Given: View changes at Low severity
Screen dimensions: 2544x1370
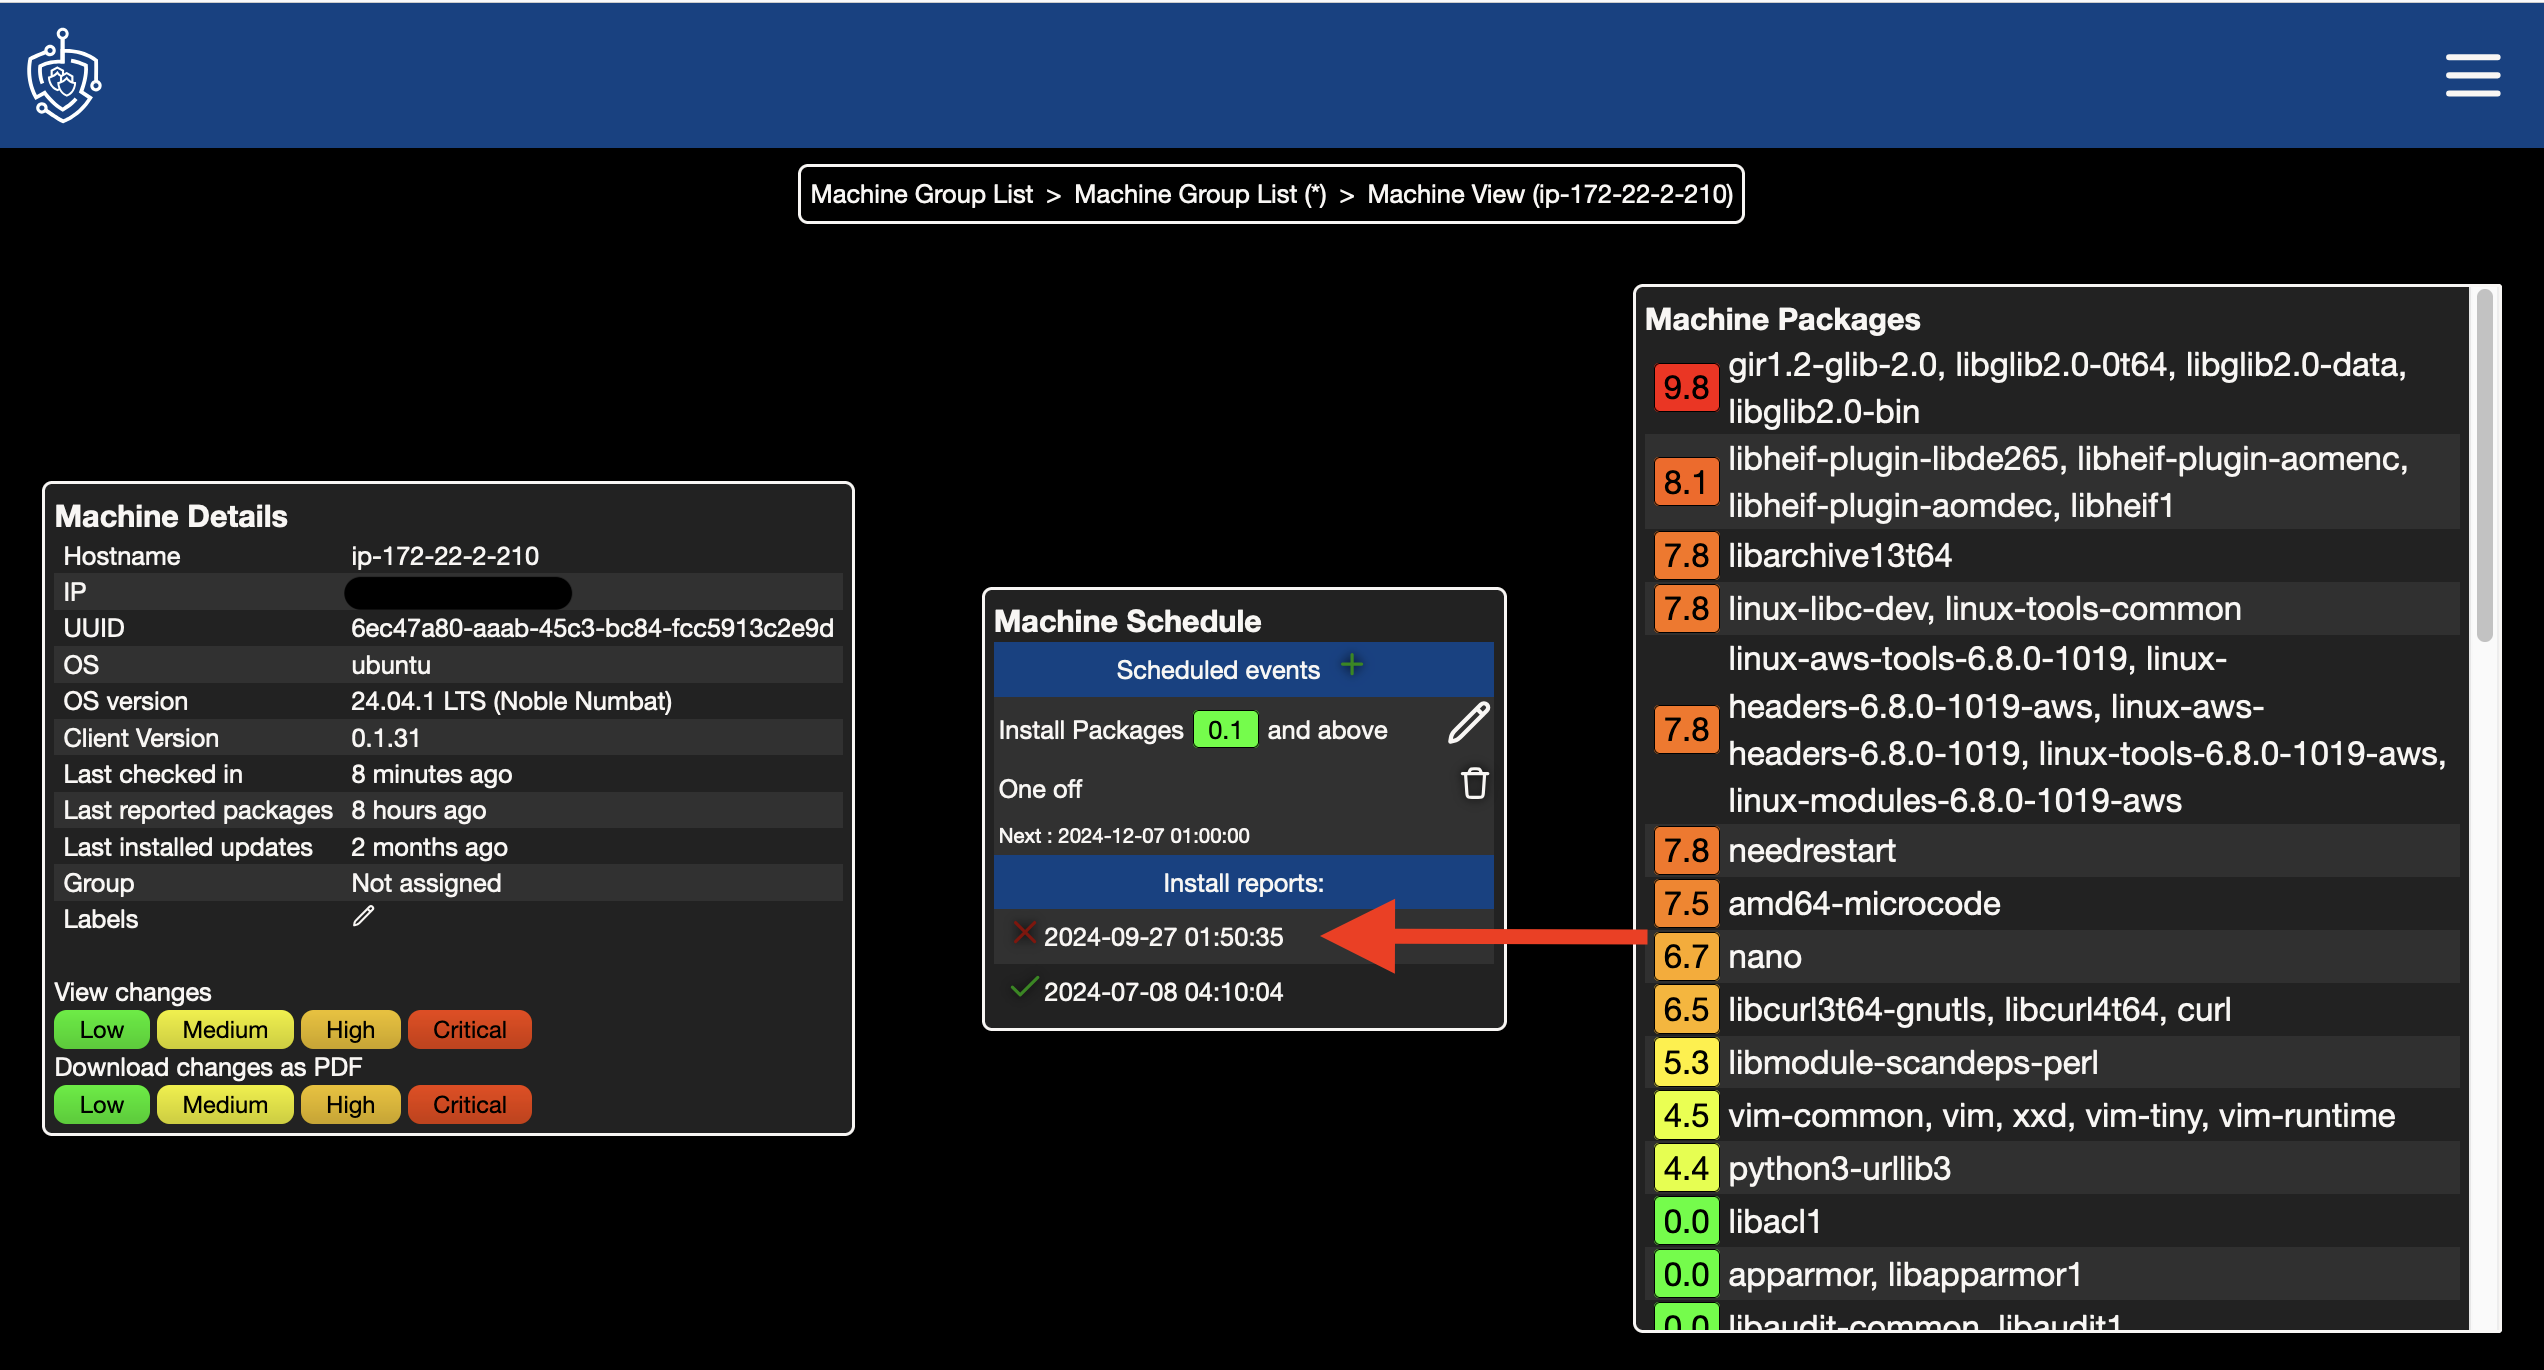Looking at the screenshot, I should [102, 1030].
